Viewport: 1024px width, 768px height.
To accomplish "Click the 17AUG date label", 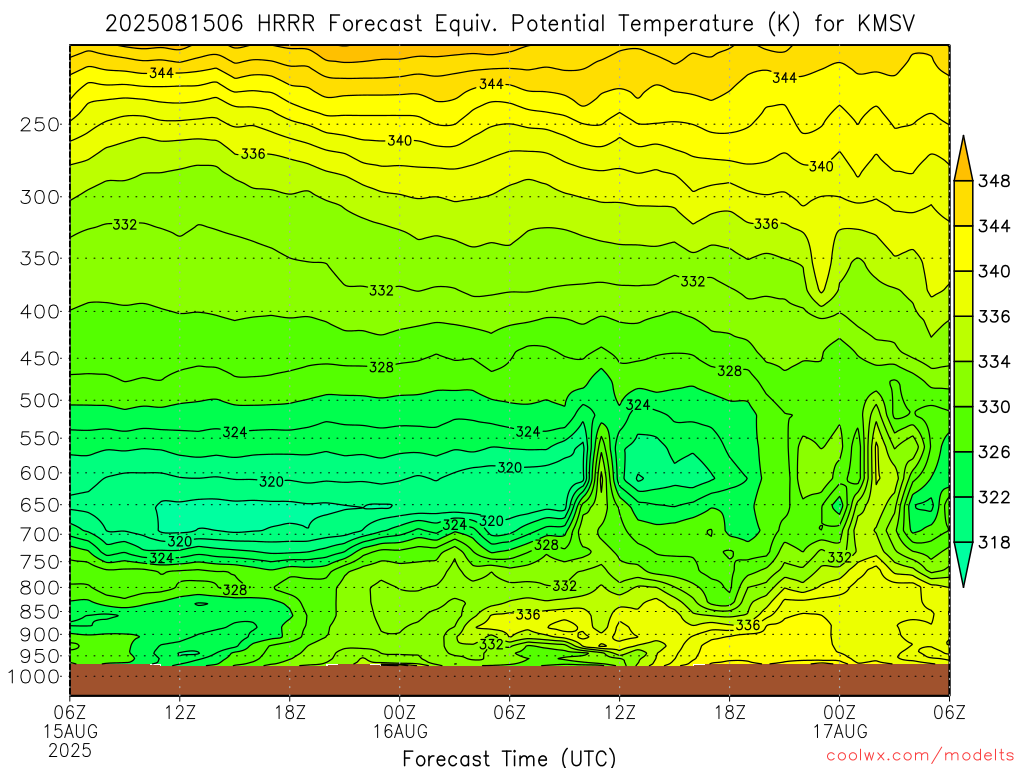I will pos(840,731).
